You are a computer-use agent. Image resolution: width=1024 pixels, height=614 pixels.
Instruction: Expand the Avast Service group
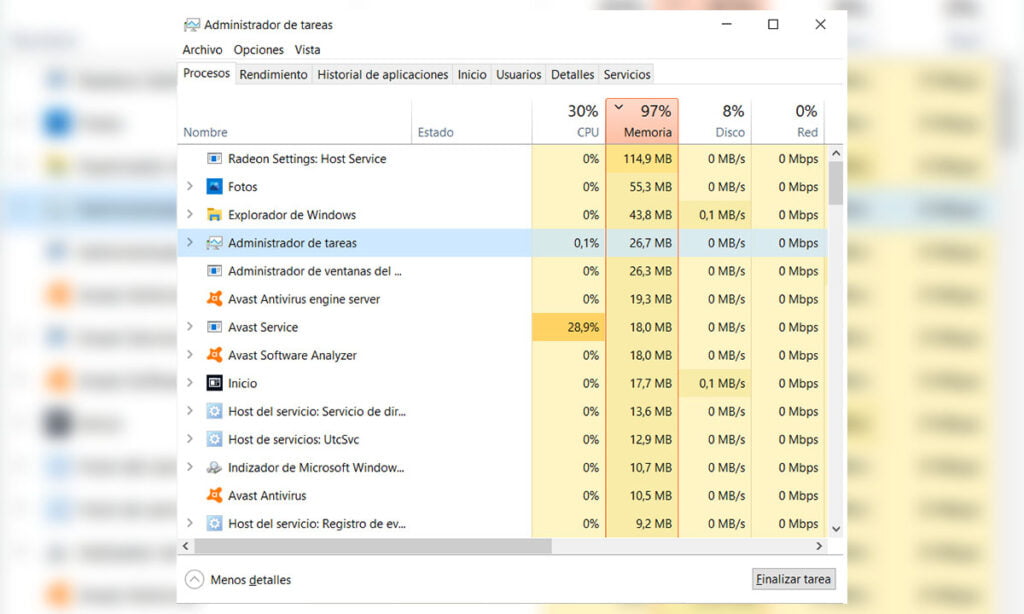190,327
